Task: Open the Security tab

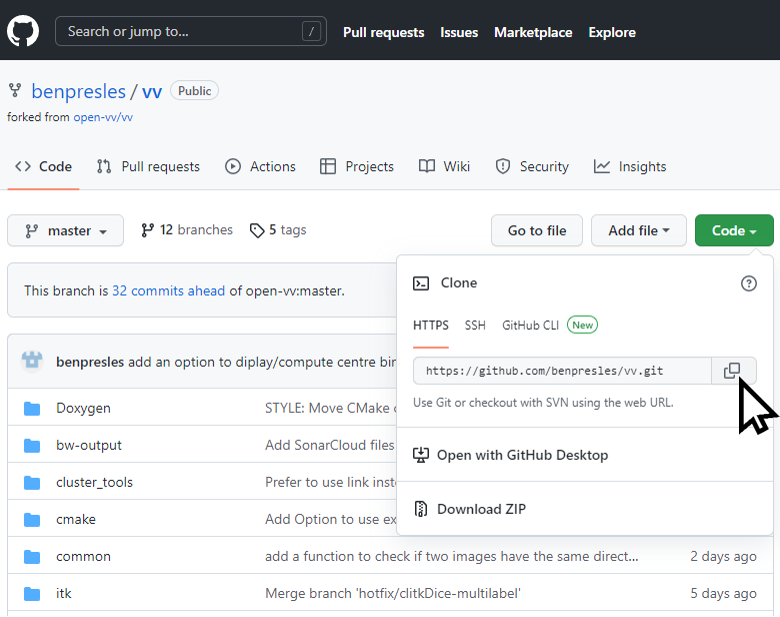Action: click(532, 167)
